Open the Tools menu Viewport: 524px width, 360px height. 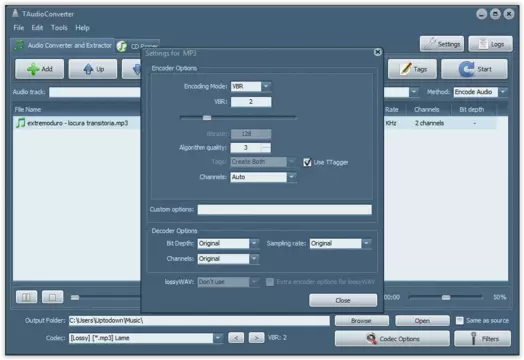pyautogui.click(x=59, y=28)
